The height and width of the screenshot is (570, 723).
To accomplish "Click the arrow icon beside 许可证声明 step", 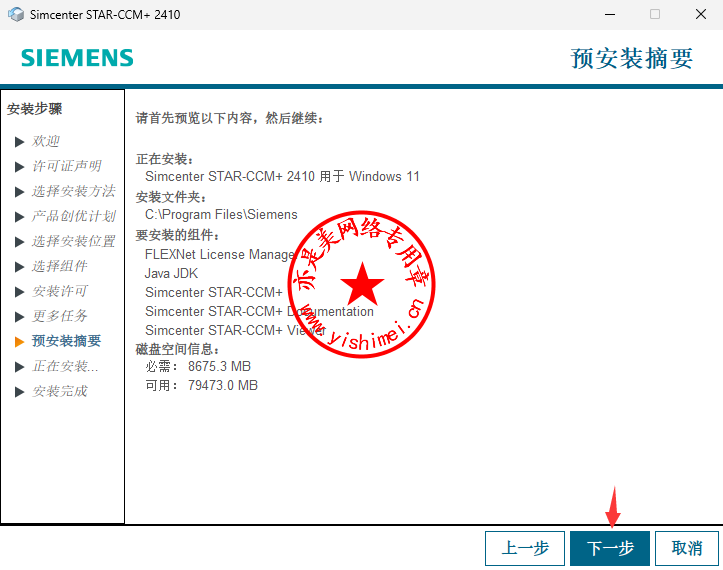I will [19, 166].
